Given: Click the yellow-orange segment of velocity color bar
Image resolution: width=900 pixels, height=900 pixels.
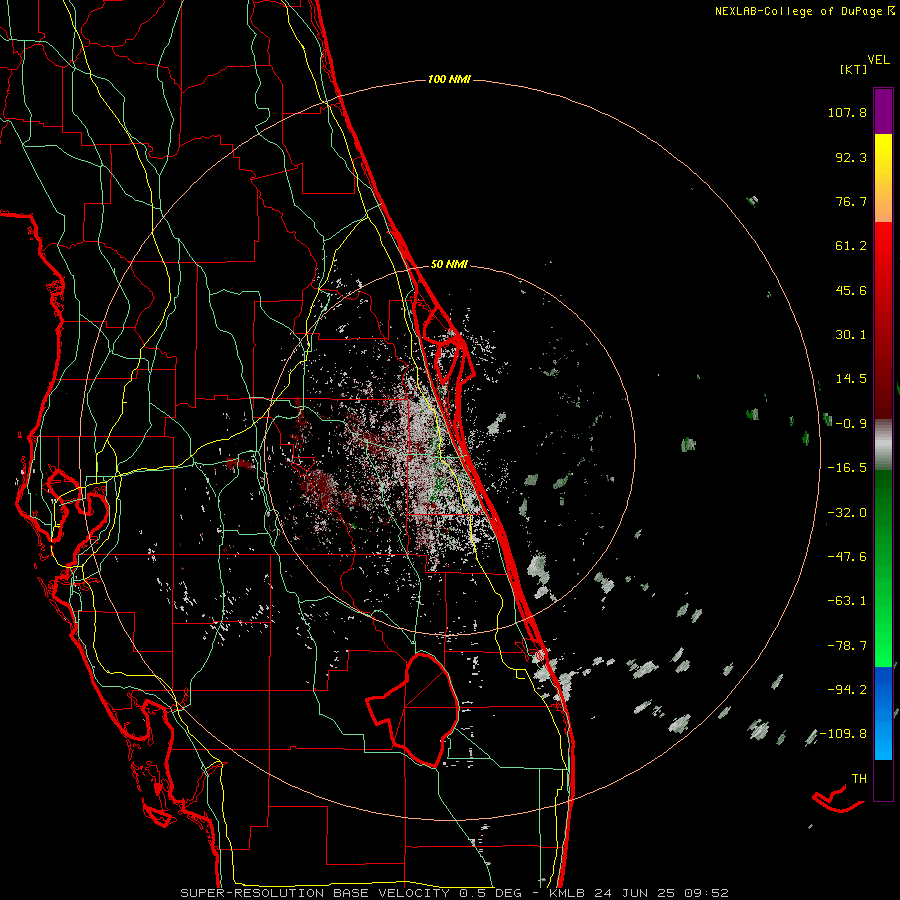Looking at the screenshot, I should [883, 178].
